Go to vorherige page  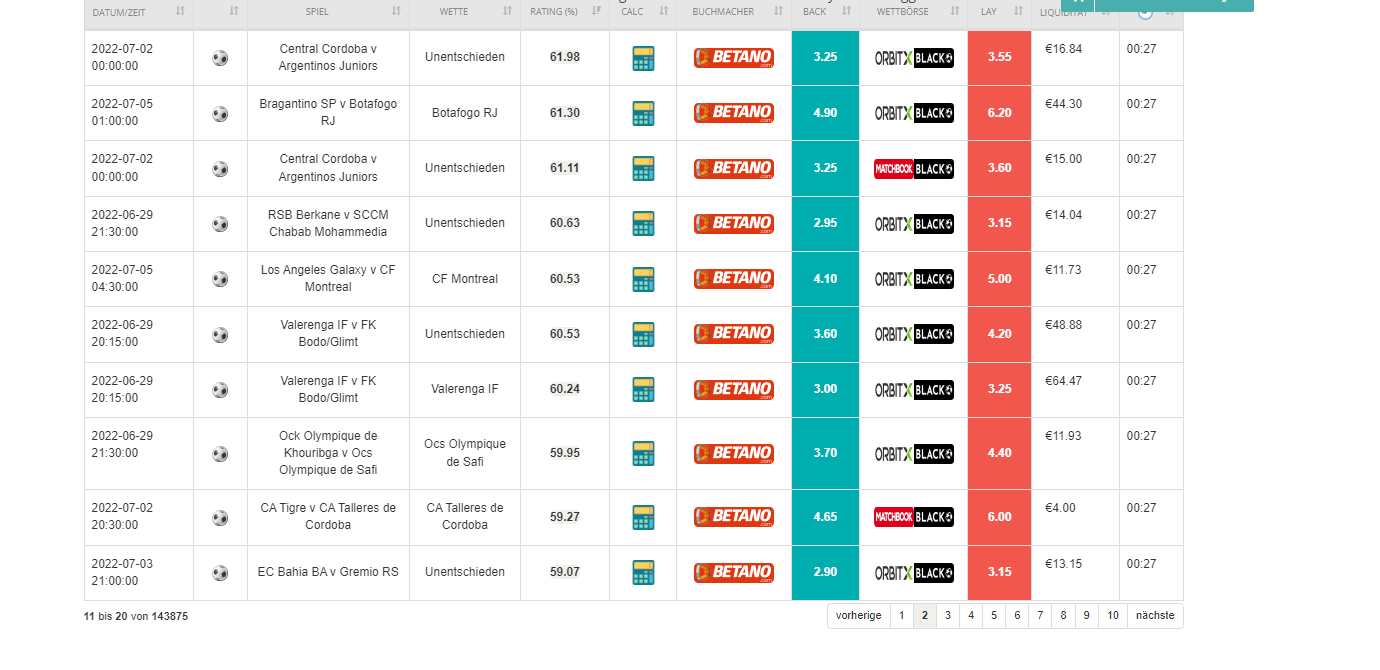pyautogui.click(x=859, y=616)
